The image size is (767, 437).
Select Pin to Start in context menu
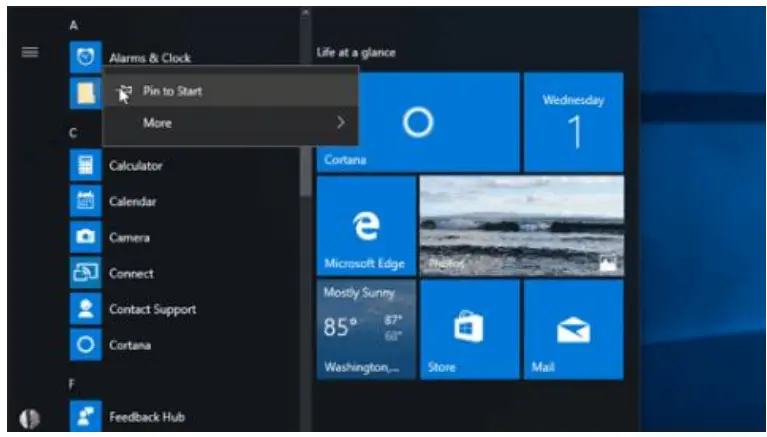coord(230,91)
